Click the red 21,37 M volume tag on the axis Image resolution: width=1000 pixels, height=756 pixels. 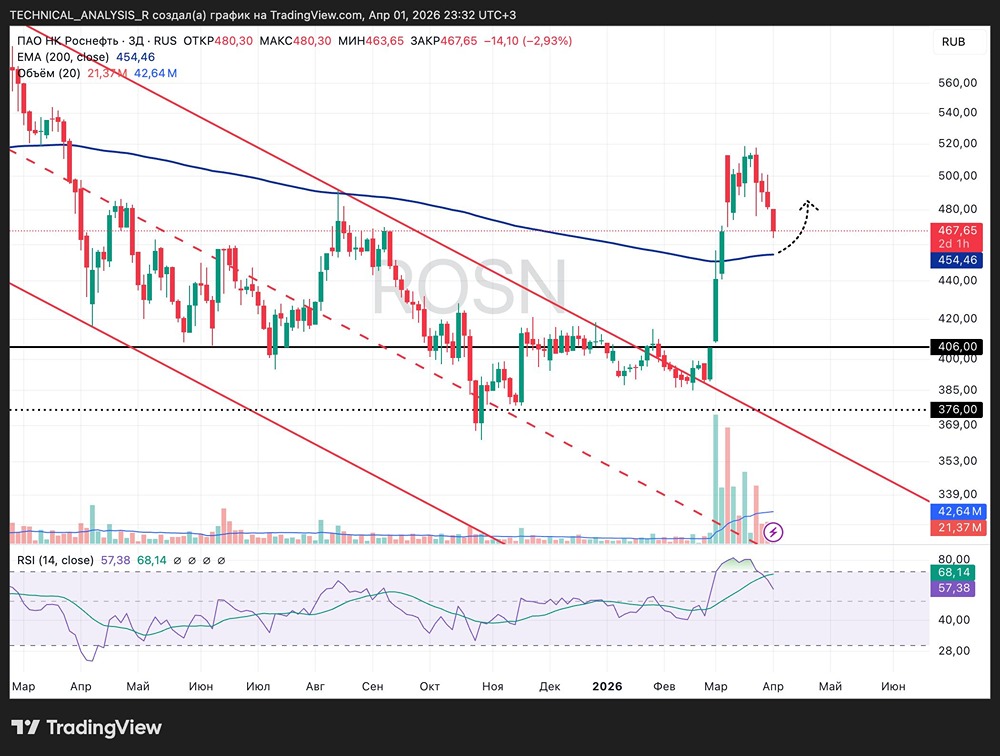point(959,528)
